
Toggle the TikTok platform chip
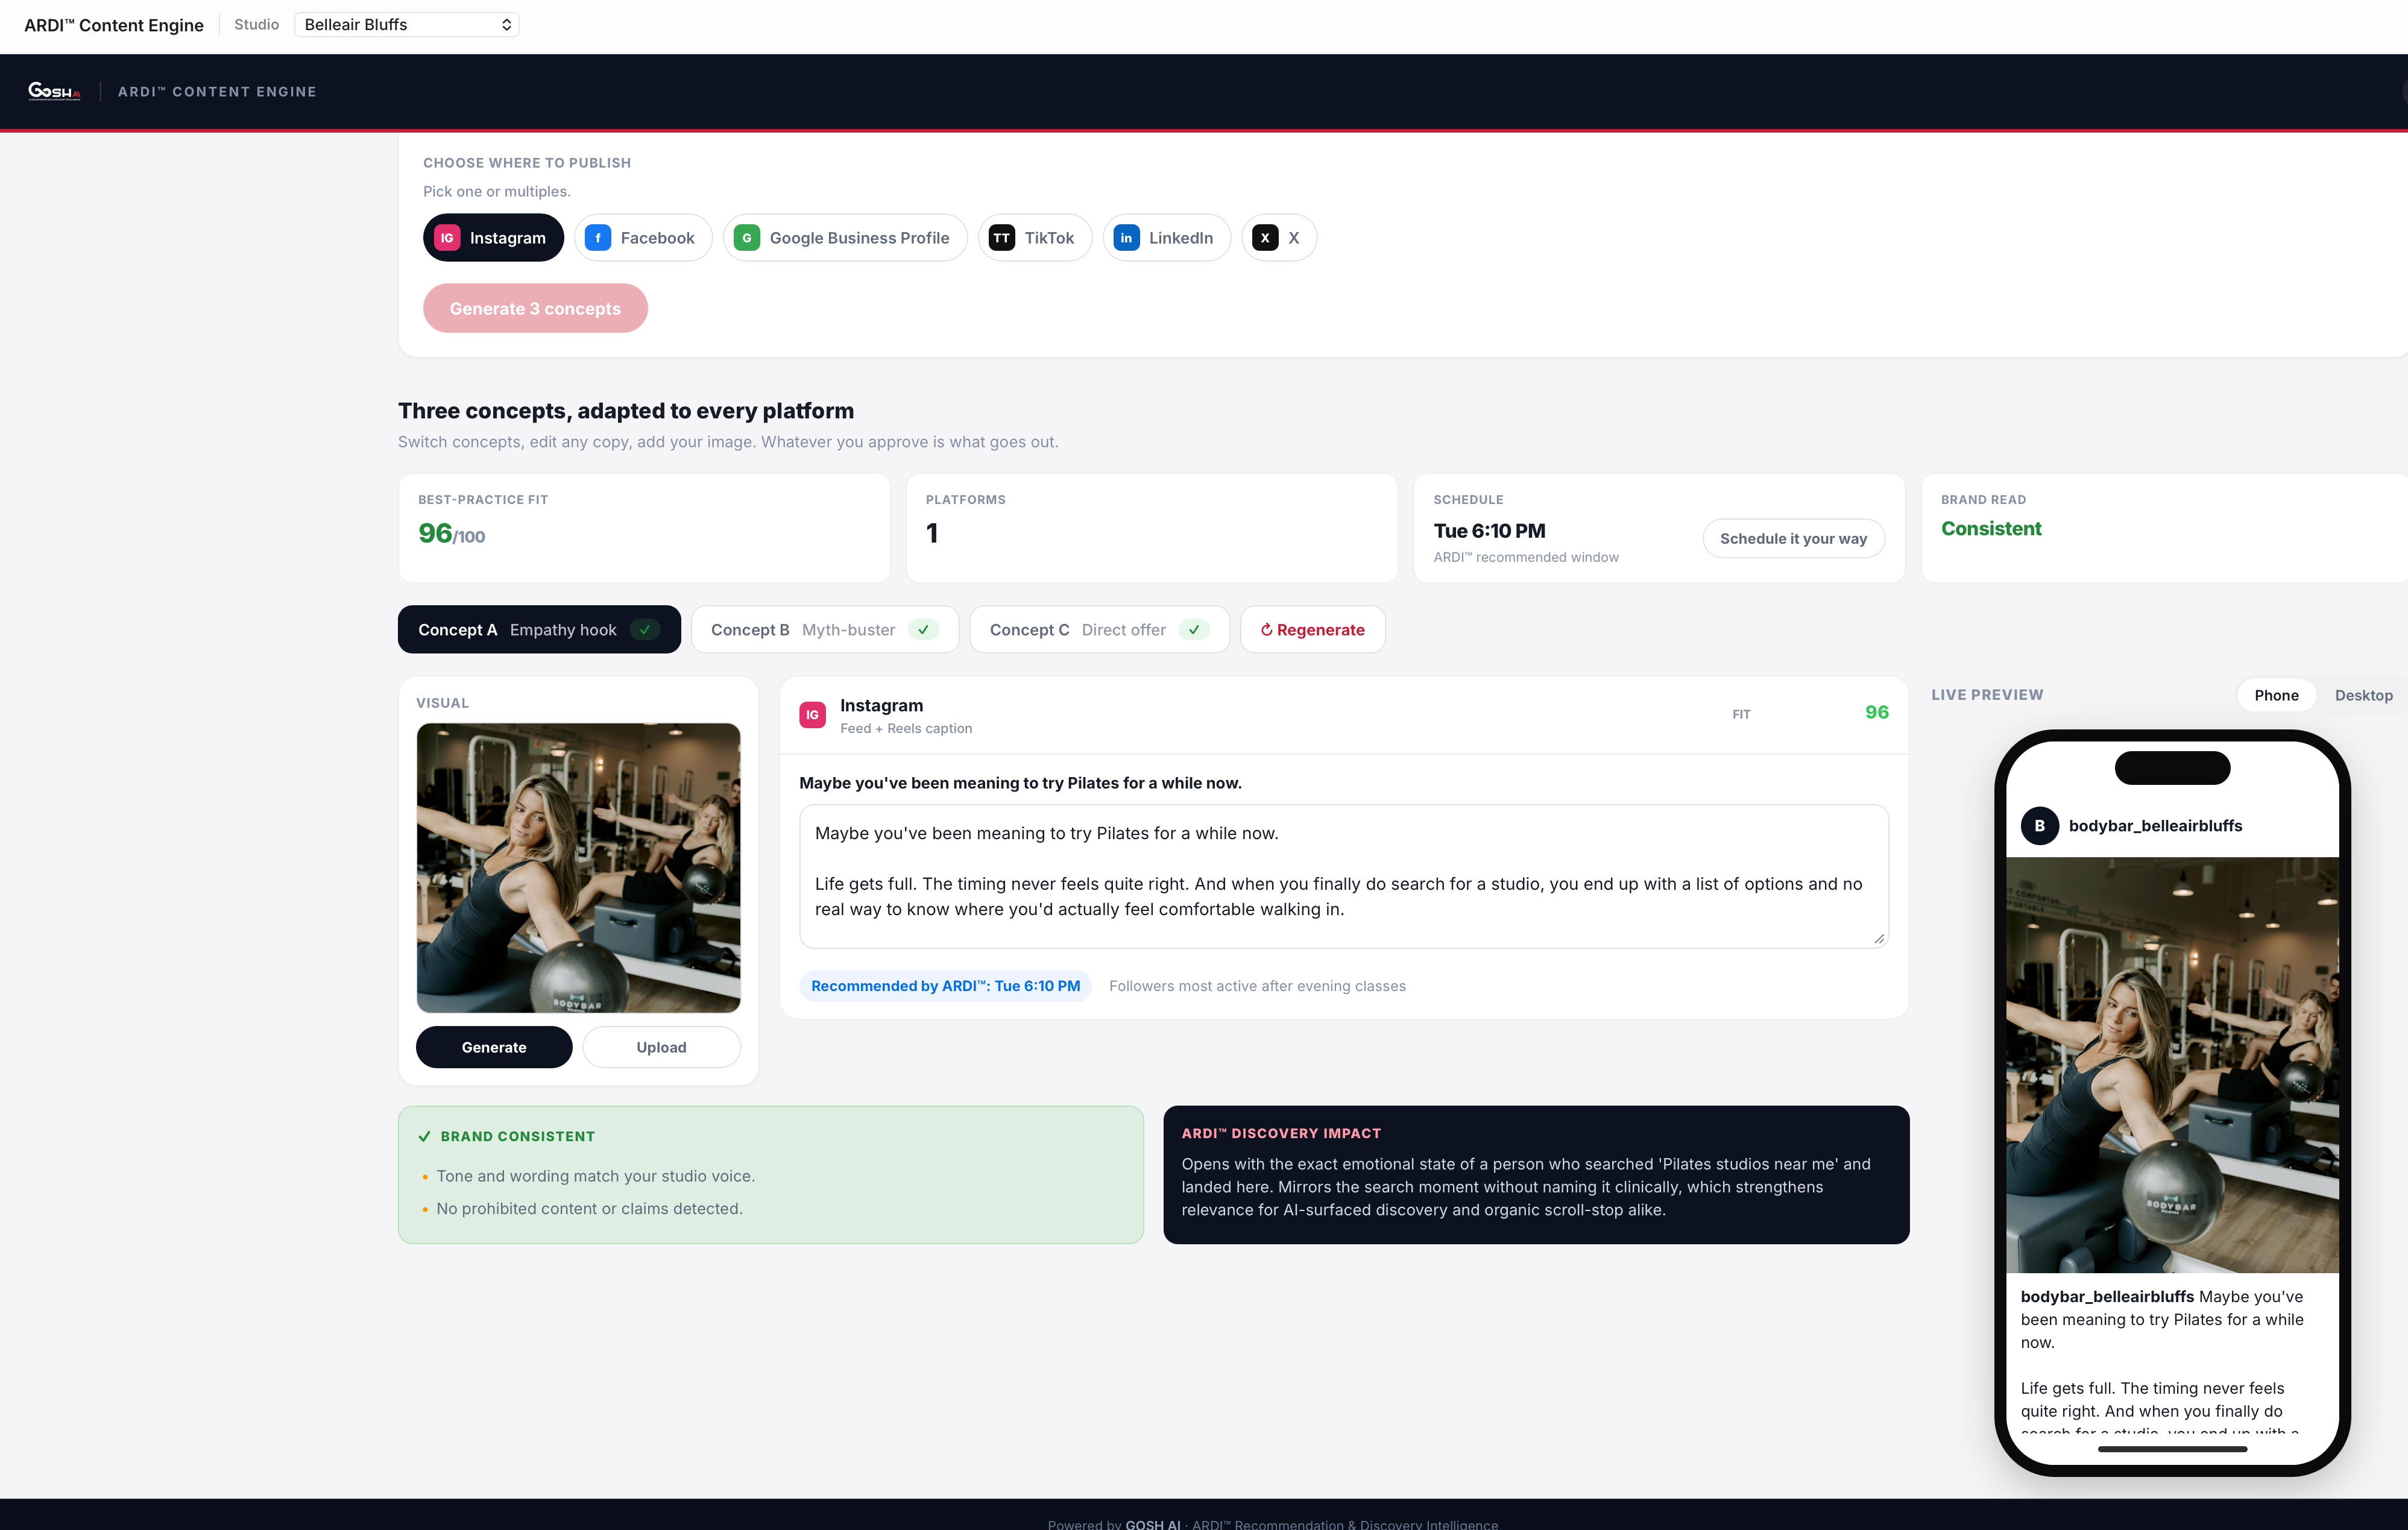coord(1034,237)
